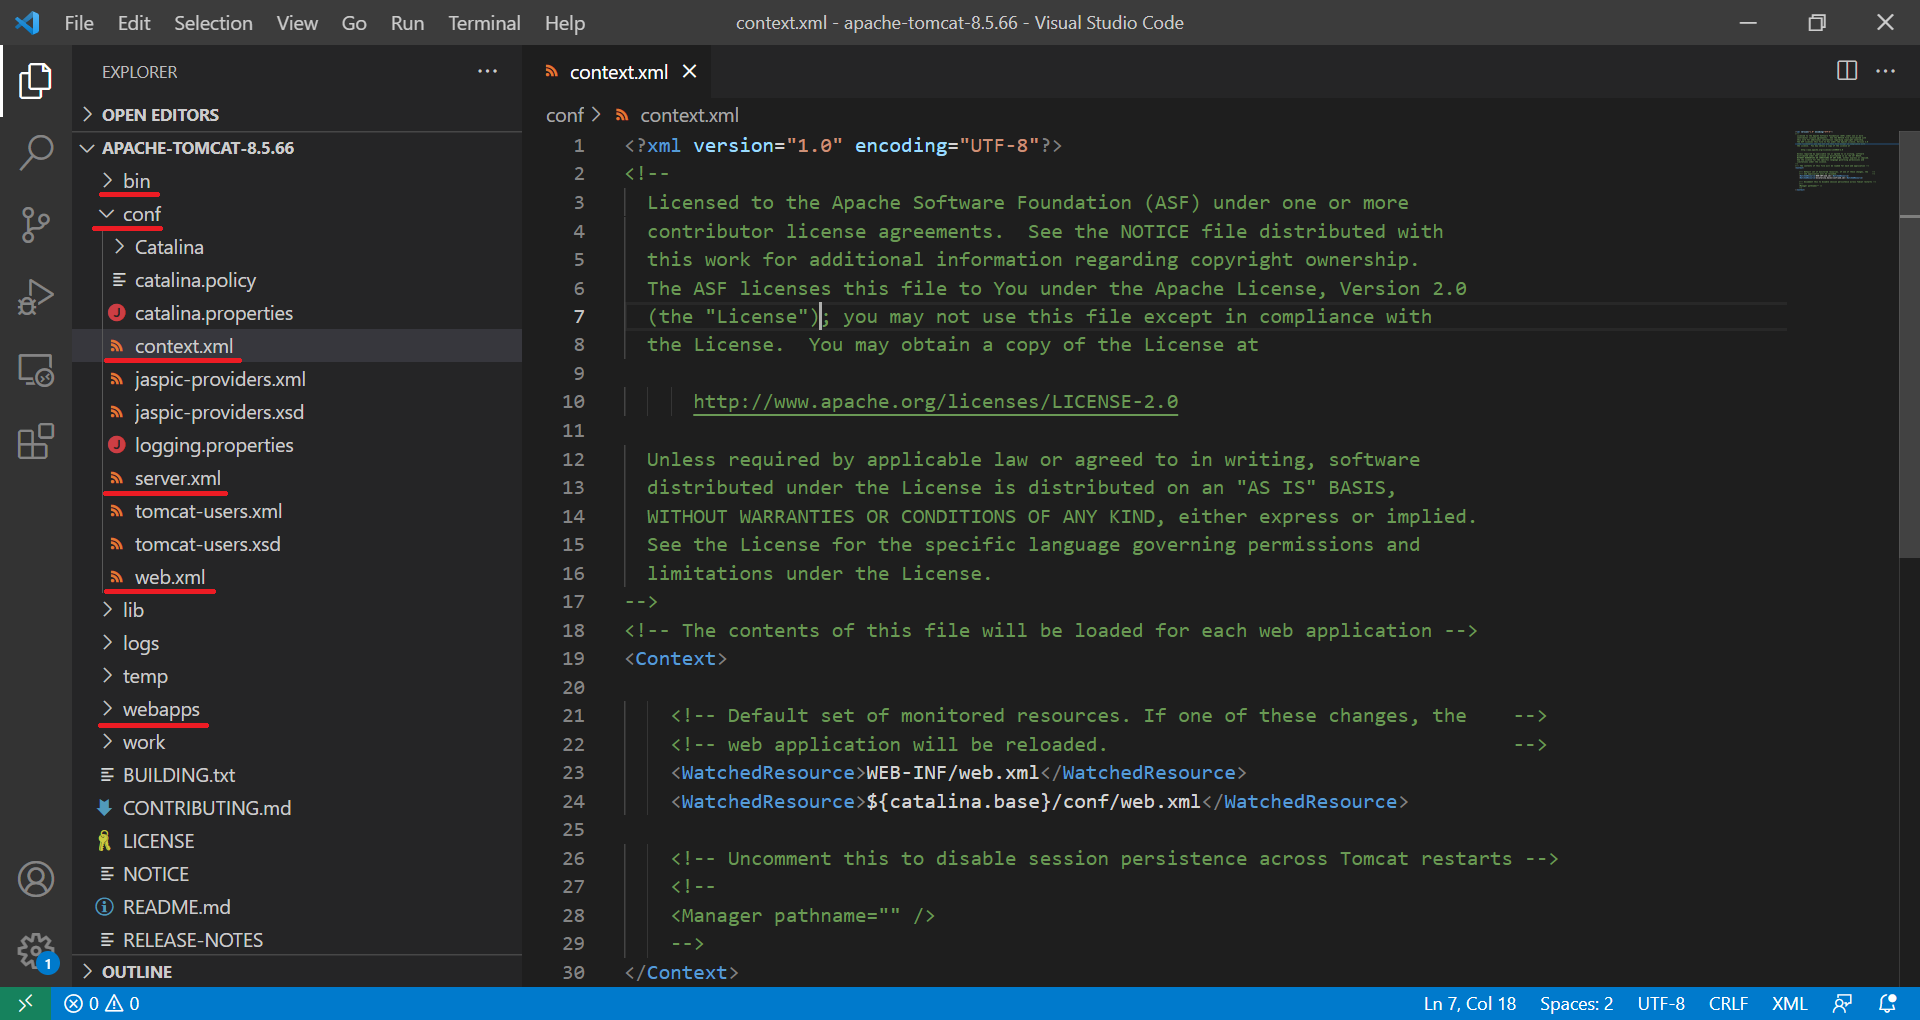This screenshot has width=1920, height=1020.
Task: Collapse the APACHE-TOMCAT-8.5.66 folder section
Action: tap(198, 148)
